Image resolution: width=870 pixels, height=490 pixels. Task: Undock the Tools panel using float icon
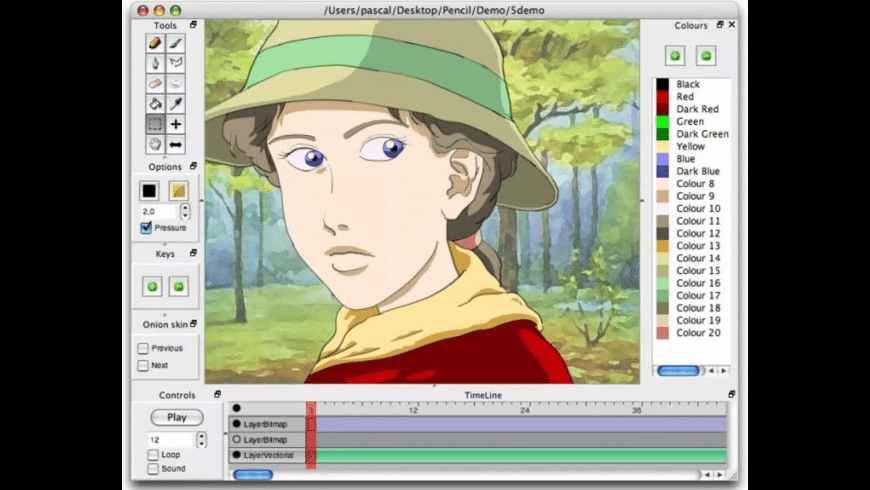click(x=193, y=25)
